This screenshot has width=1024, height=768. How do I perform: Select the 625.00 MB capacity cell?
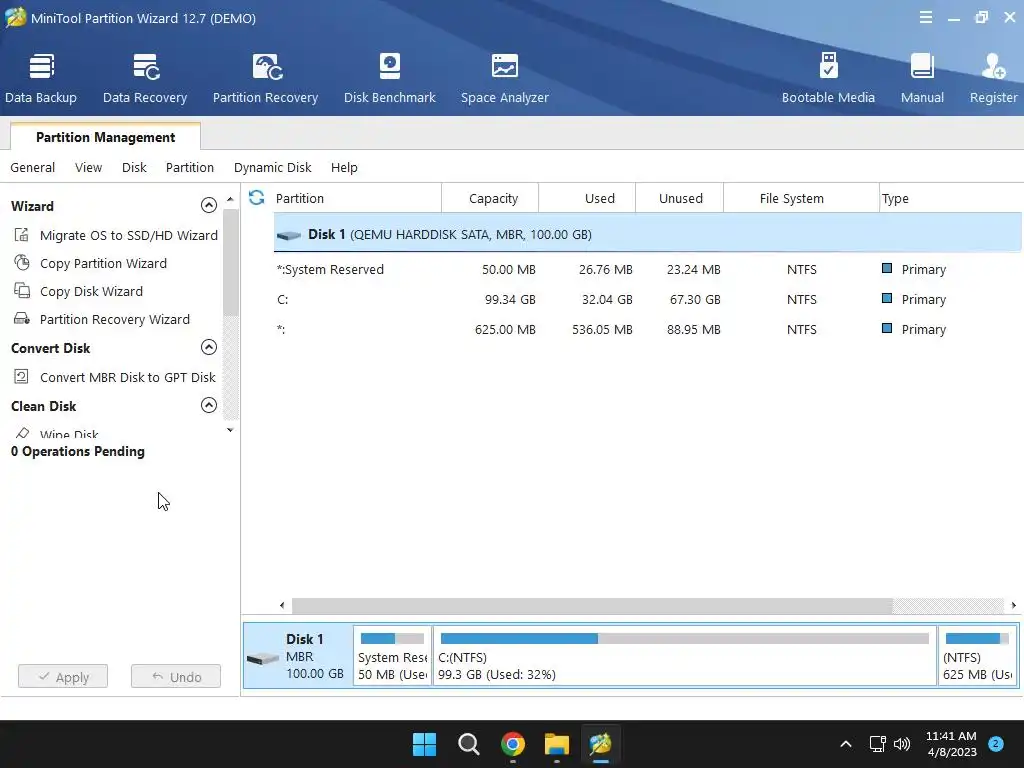[x=505, y=329]
